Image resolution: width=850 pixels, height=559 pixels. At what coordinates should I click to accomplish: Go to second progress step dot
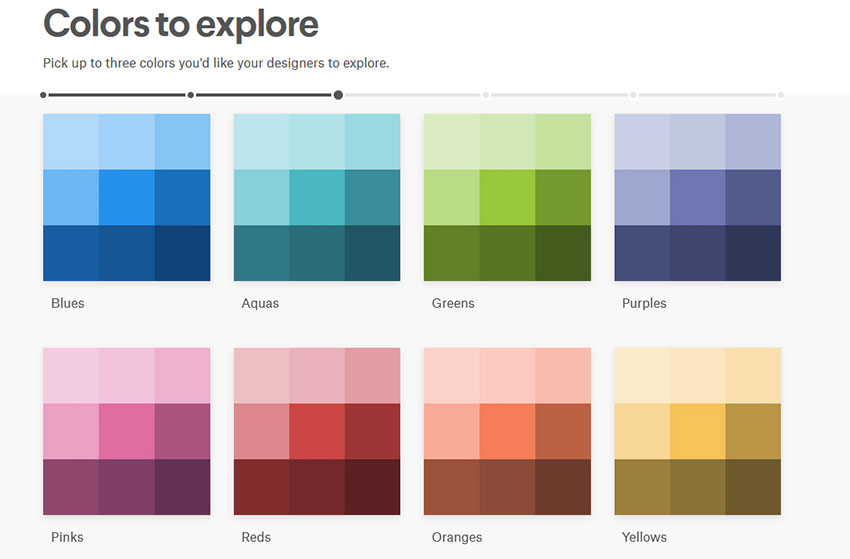pos(191,95)
